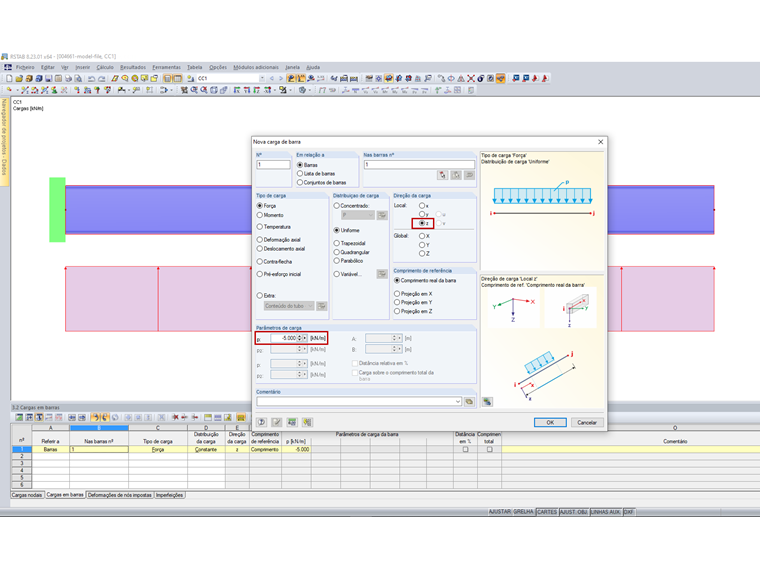Click the Undo arrow icon
760x570 pixels.
click(x=91, y=78)
